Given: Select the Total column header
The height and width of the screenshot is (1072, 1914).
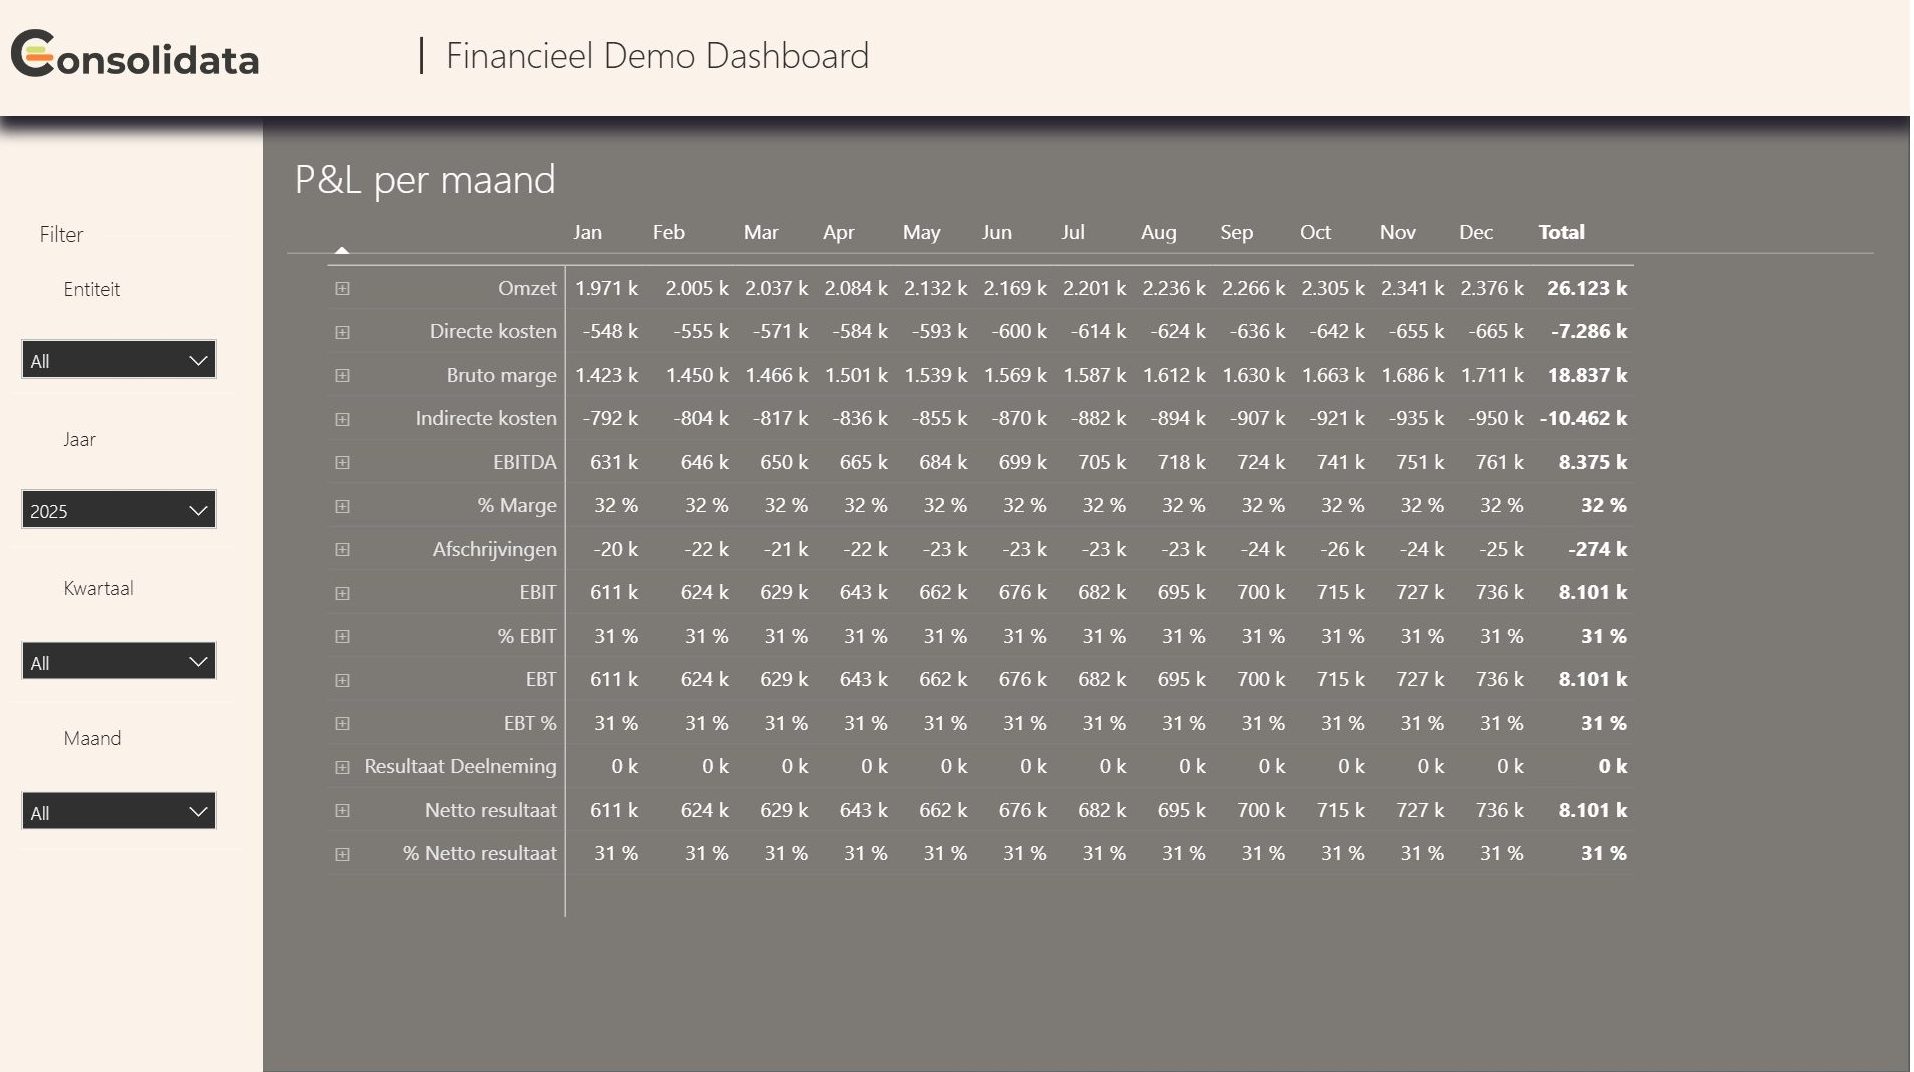Looking at the screenshot, I should point(1561,232).
